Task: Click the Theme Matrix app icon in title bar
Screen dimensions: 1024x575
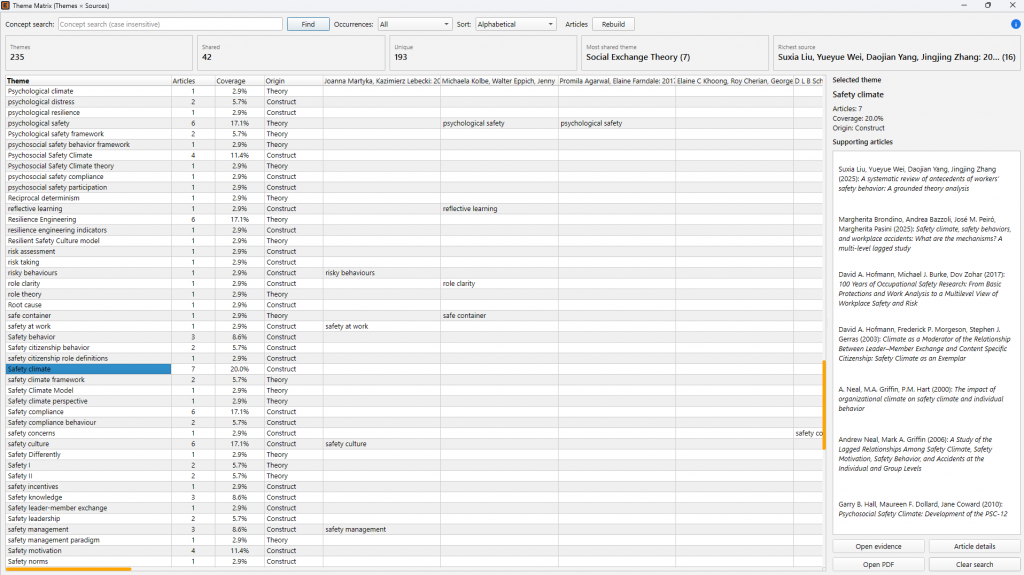Action: point(5,5)
